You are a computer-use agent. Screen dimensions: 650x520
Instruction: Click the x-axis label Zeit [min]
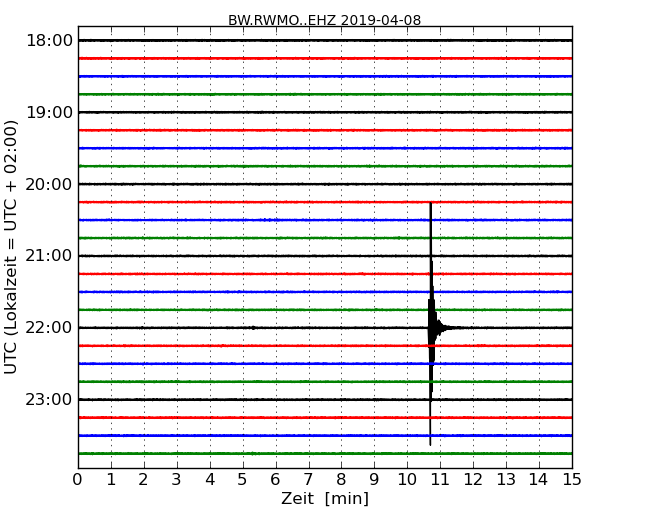coord(325,498)
